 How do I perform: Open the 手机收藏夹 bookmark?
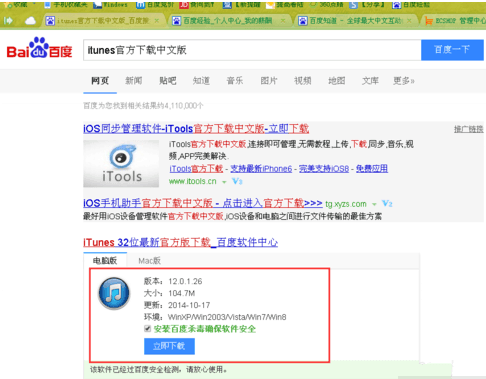point(66,5)
